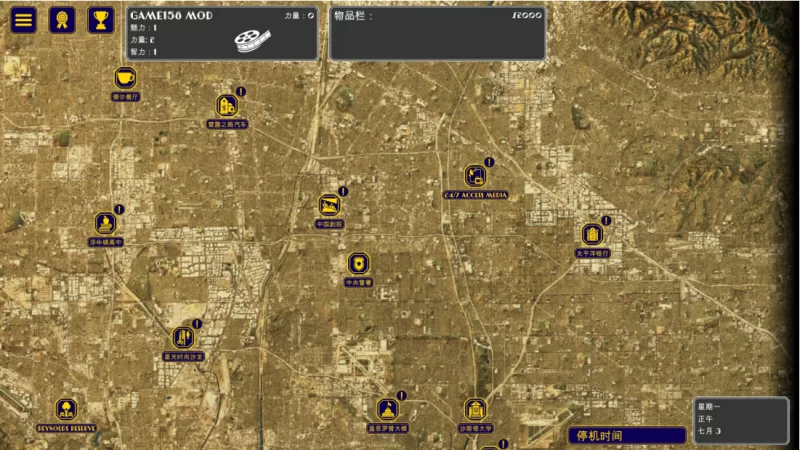Visit the university building marker

pos(475,410)
